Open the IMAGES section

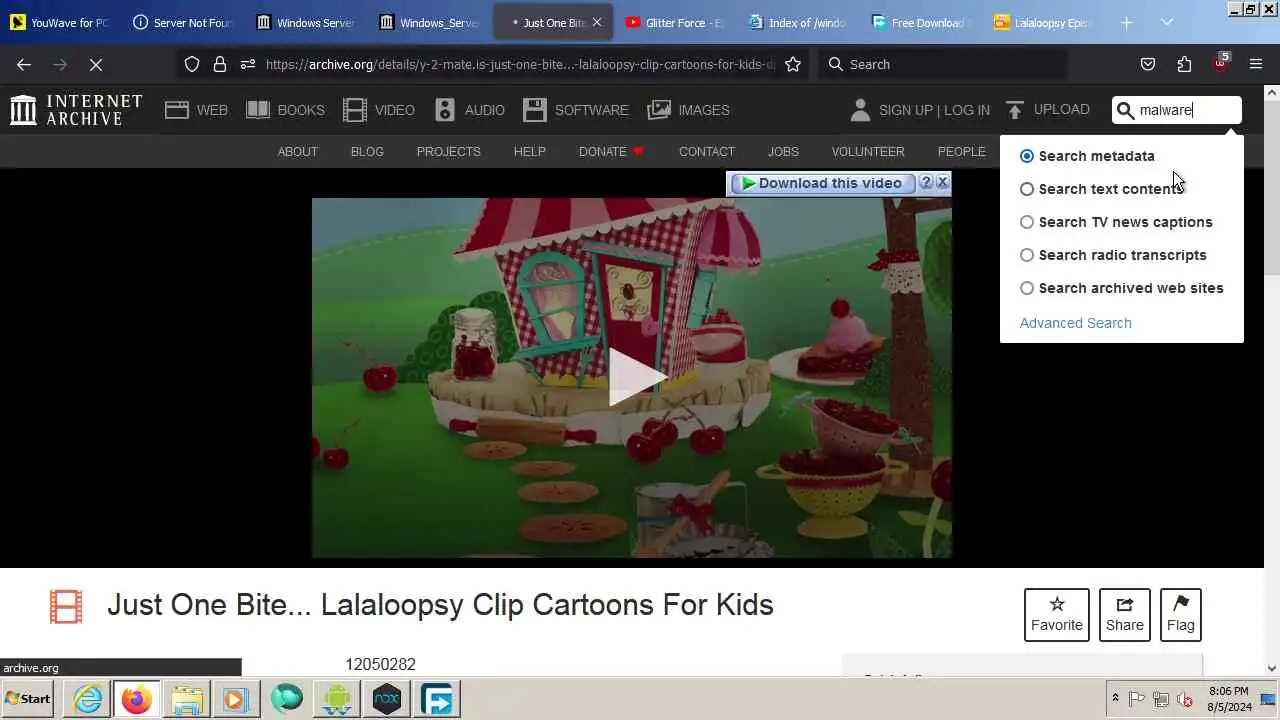tap(688, 110)
